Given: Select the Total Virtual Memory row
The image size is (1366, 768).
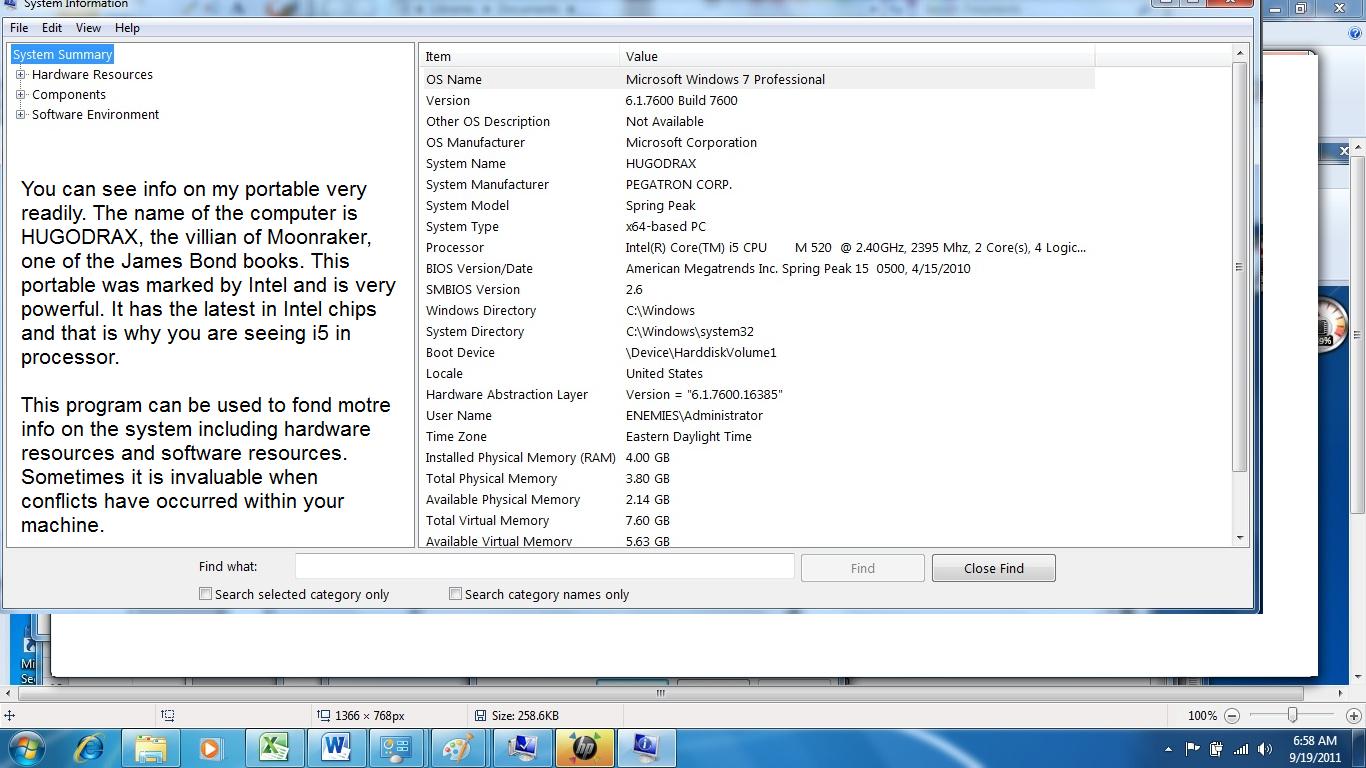Looking at the screenshot, I should point(757,520).
